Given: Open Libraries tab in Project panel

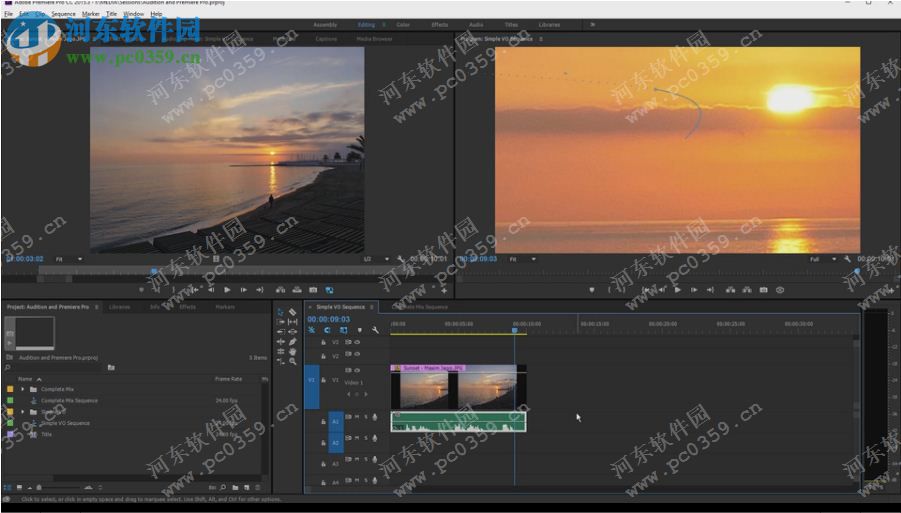Looking at the screenshot, I should pyautogui.click(x=120, y=307).
